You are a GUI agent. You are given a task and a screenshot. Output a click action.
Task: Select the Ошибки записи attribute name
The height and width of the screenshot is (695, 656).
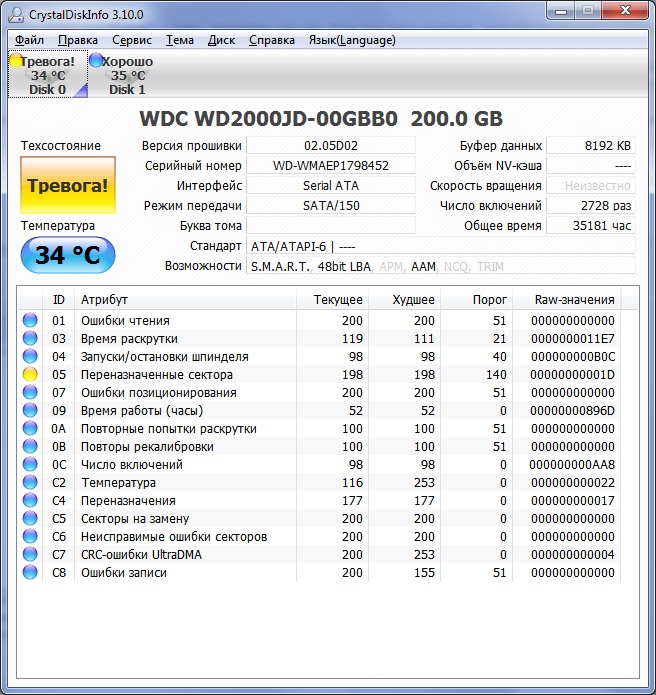(x=124, y=573)
